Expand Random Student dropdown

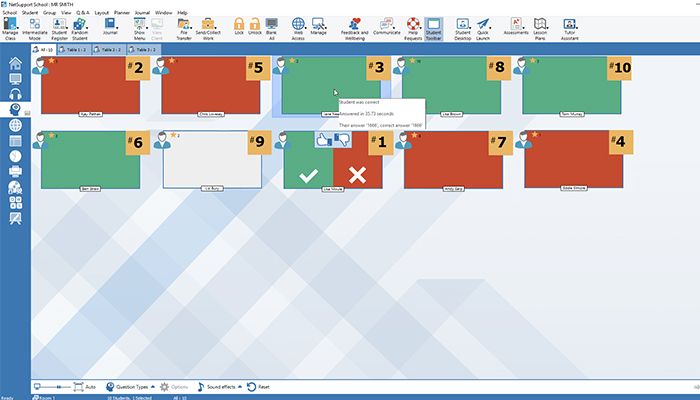[87, 27]
